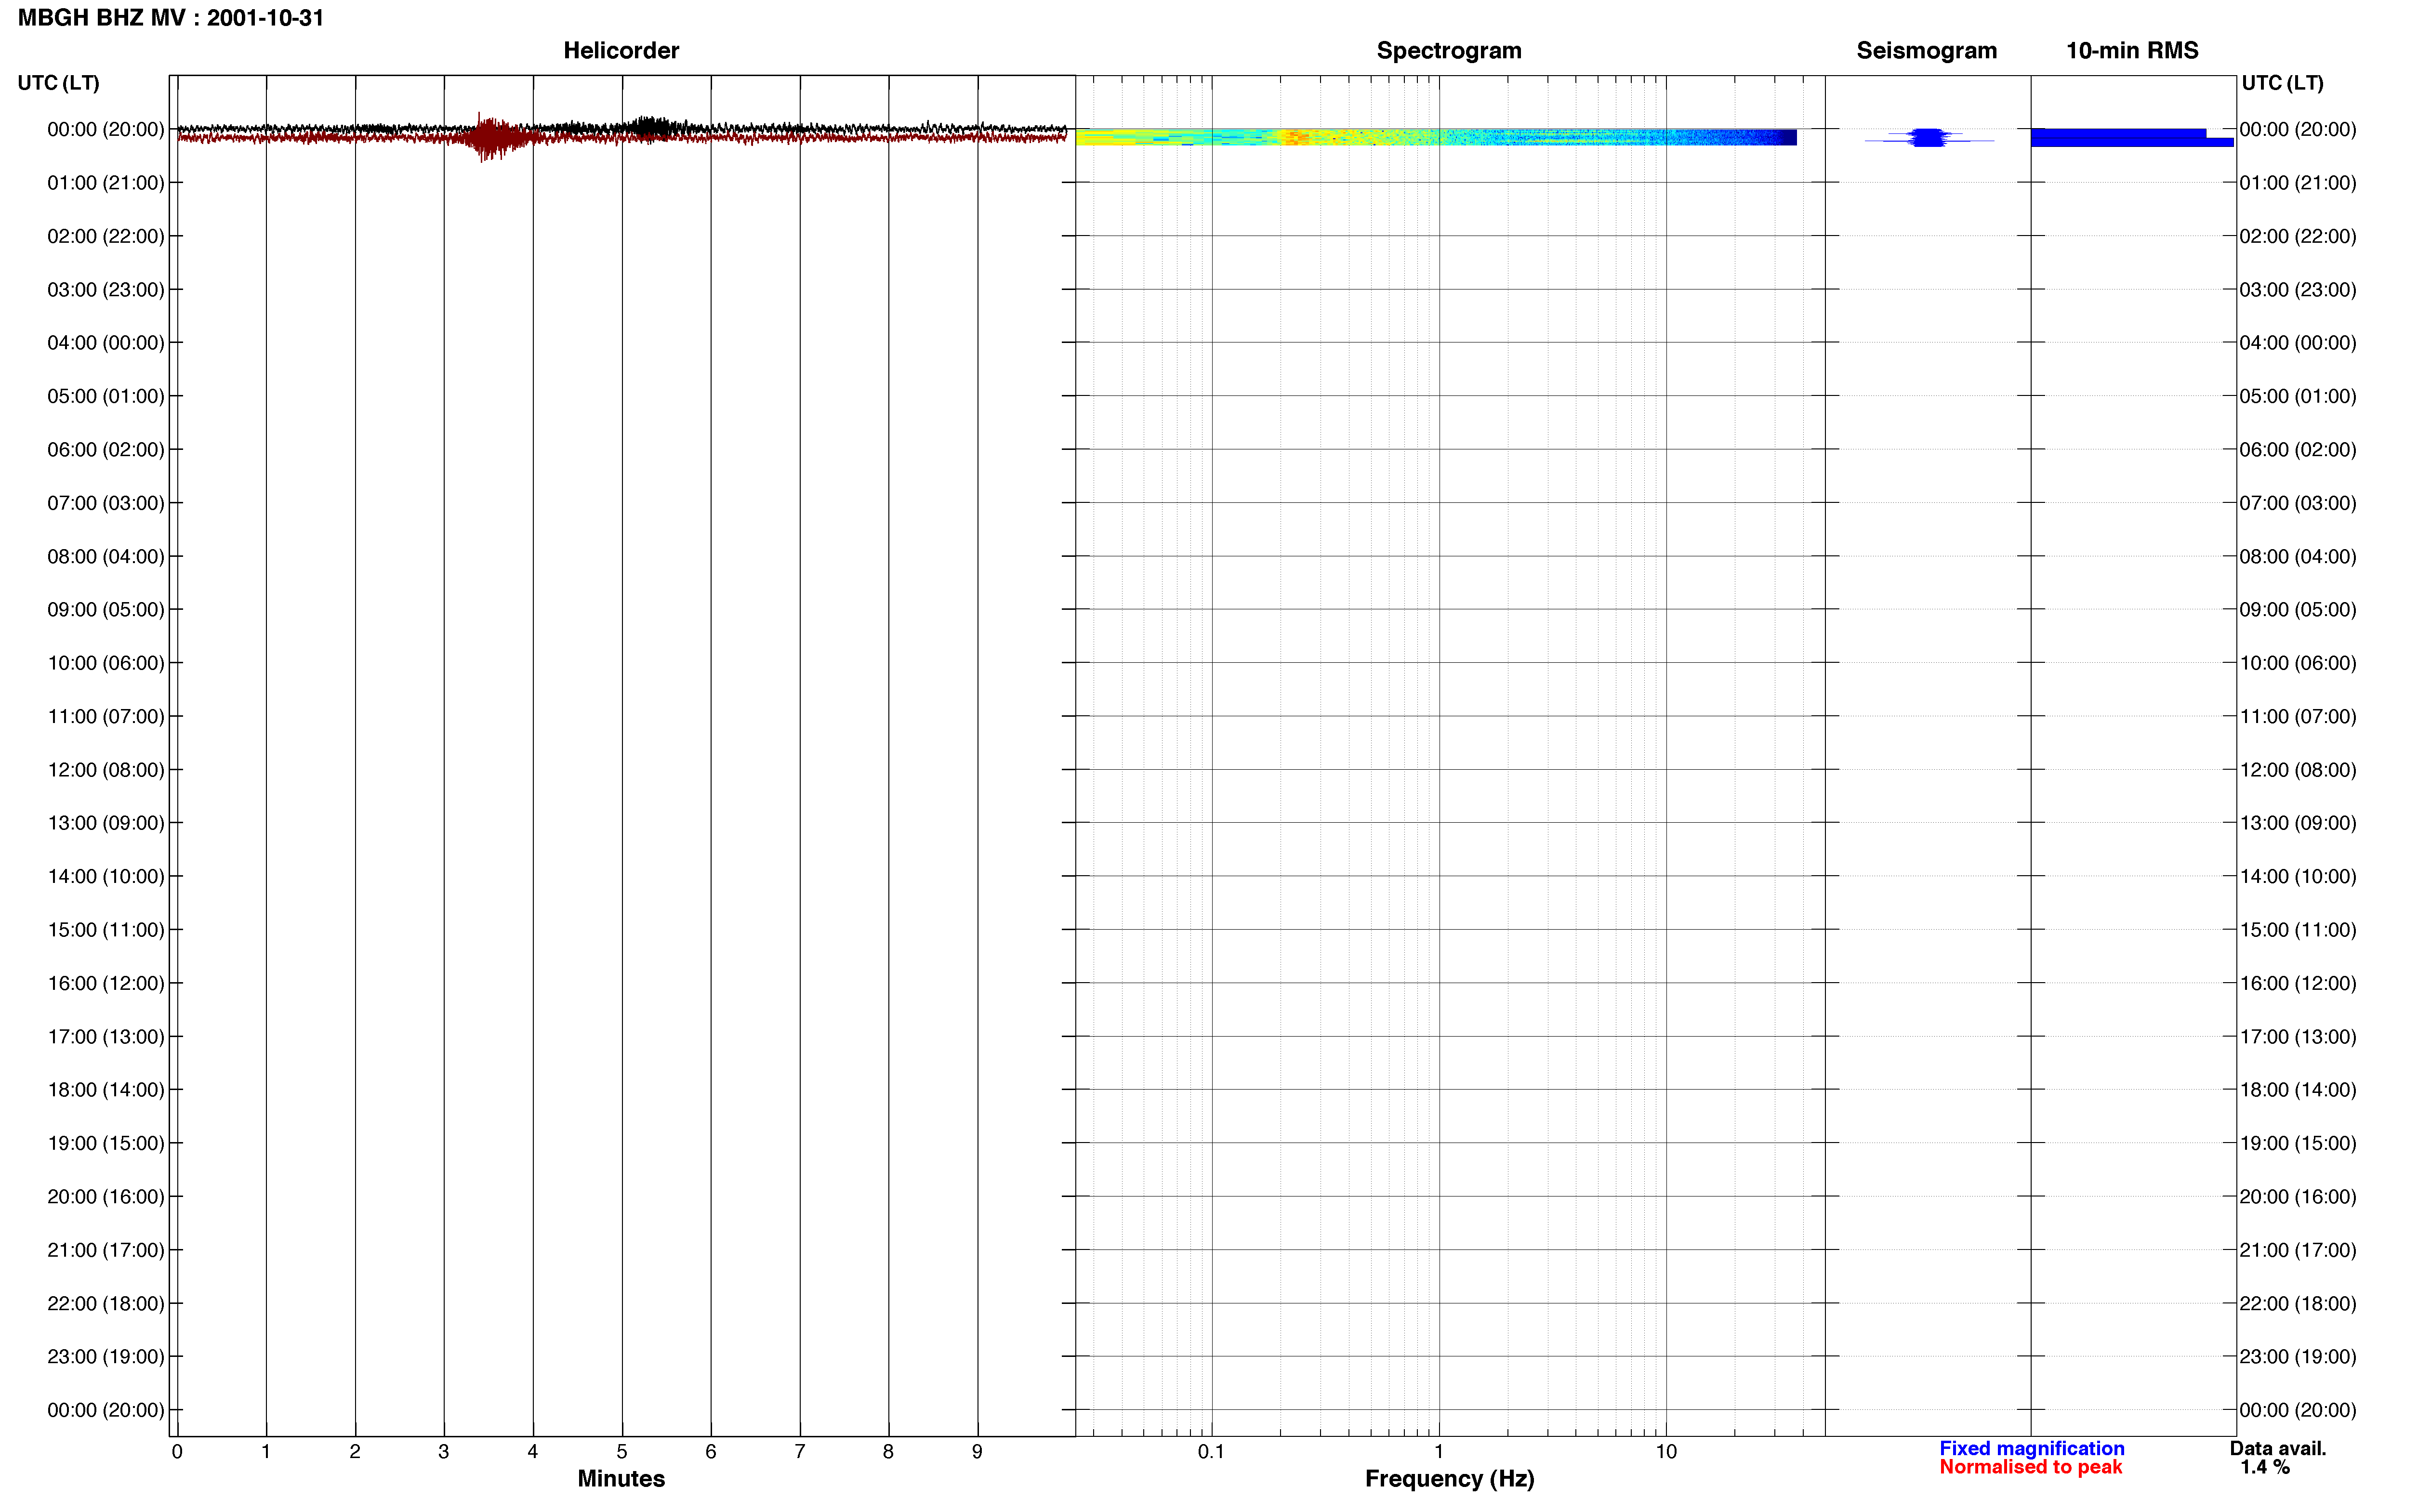The width and height of the screenshot is (2418, 1512).
Task: Click the left 'UTC (LT)' axis label
Action: click(58, 83)
